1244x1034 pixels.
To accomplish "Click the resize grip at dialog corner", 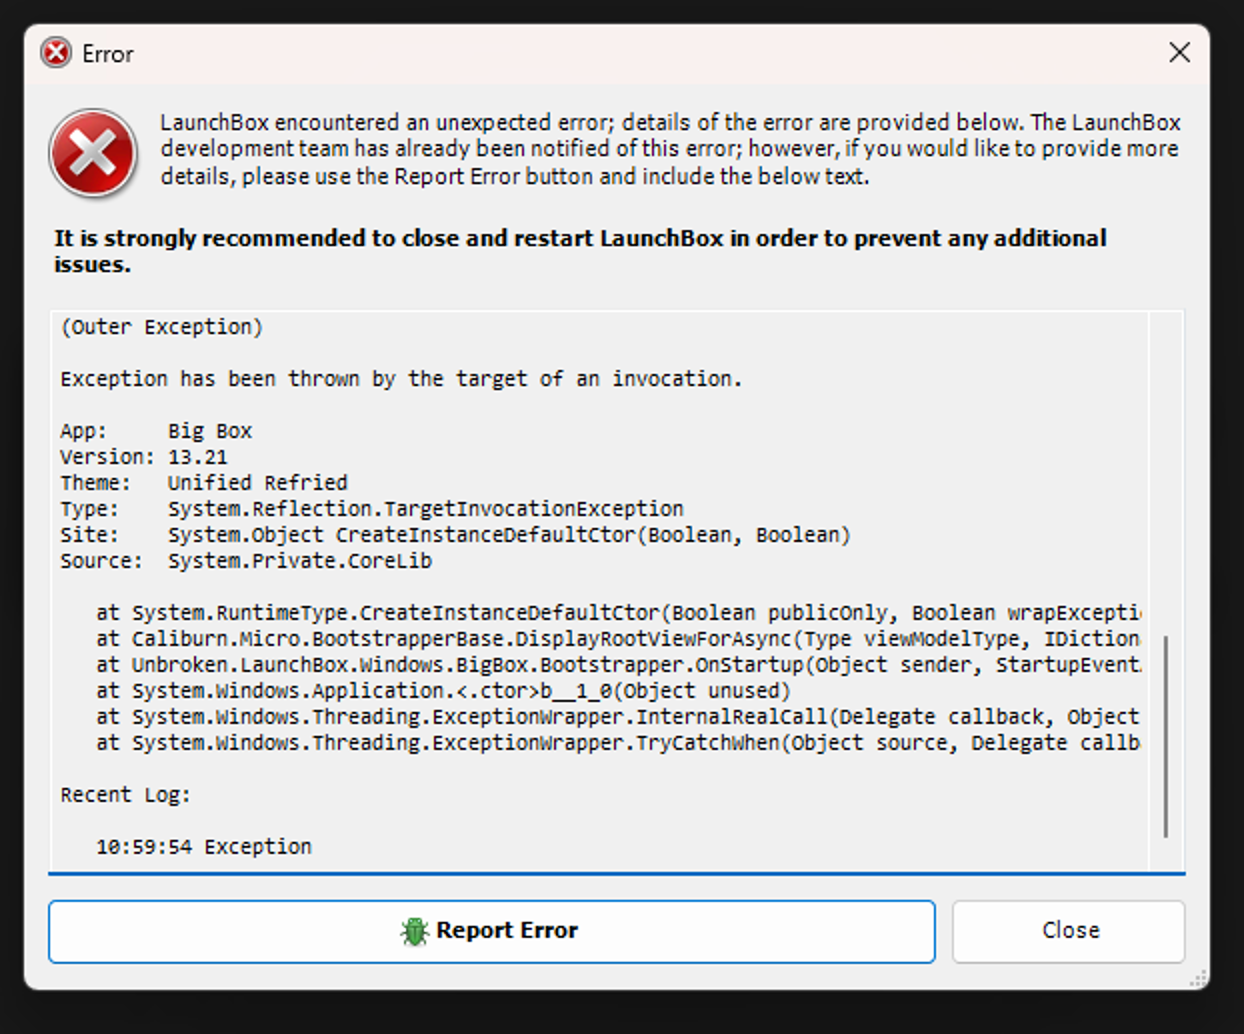I will tap(1198, 978).
